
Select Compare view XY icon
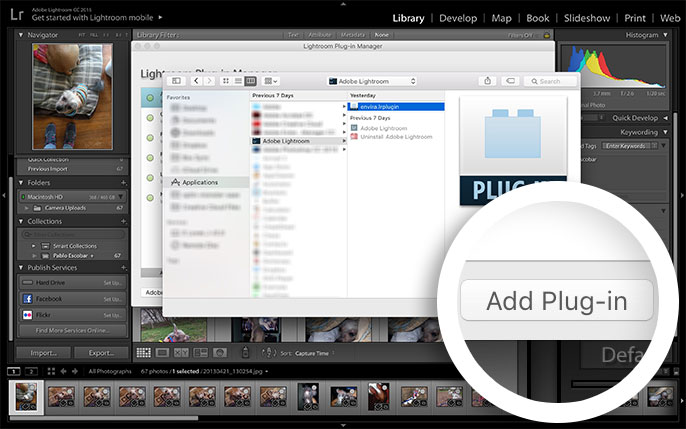[x=182, y=352]
